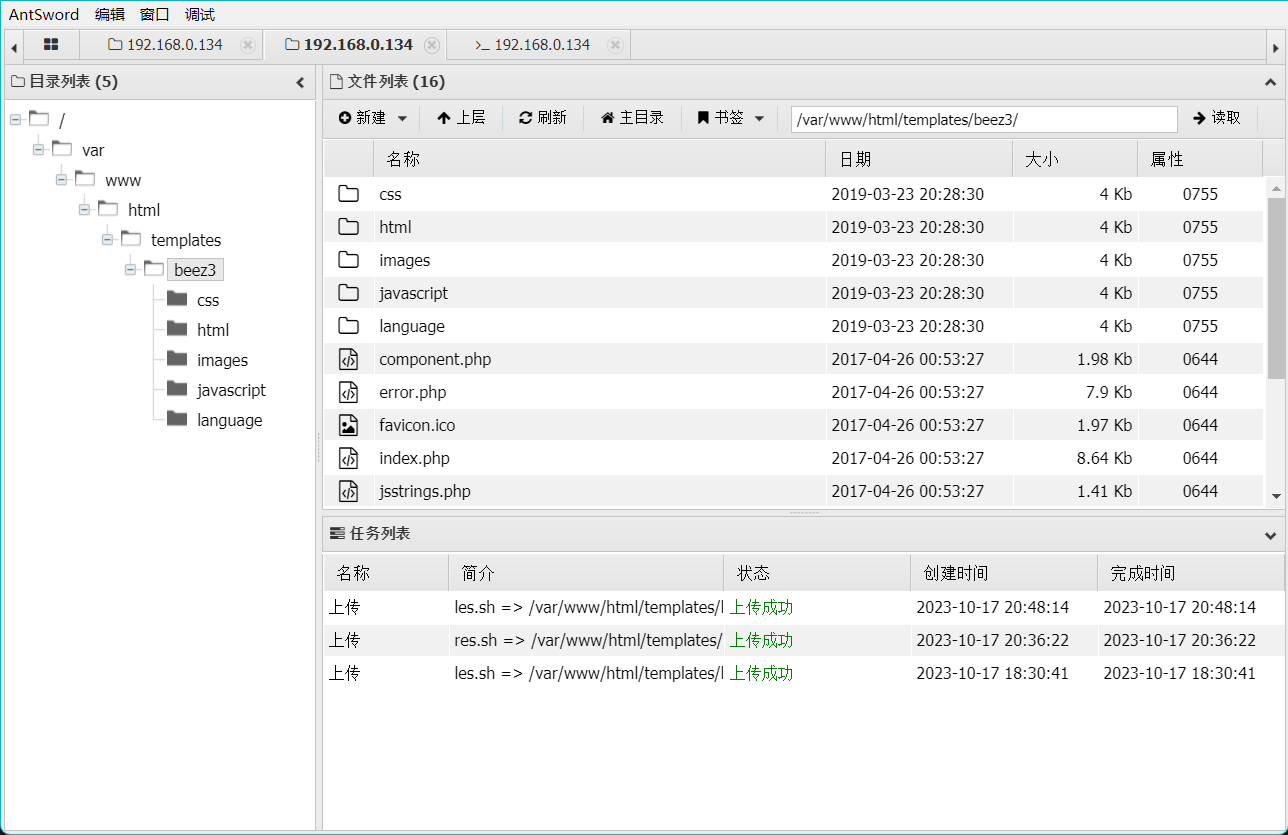The width and height of the screenshot is (1288, 835).
Task: Select the language folder in the tree
Action: [229, 420]
